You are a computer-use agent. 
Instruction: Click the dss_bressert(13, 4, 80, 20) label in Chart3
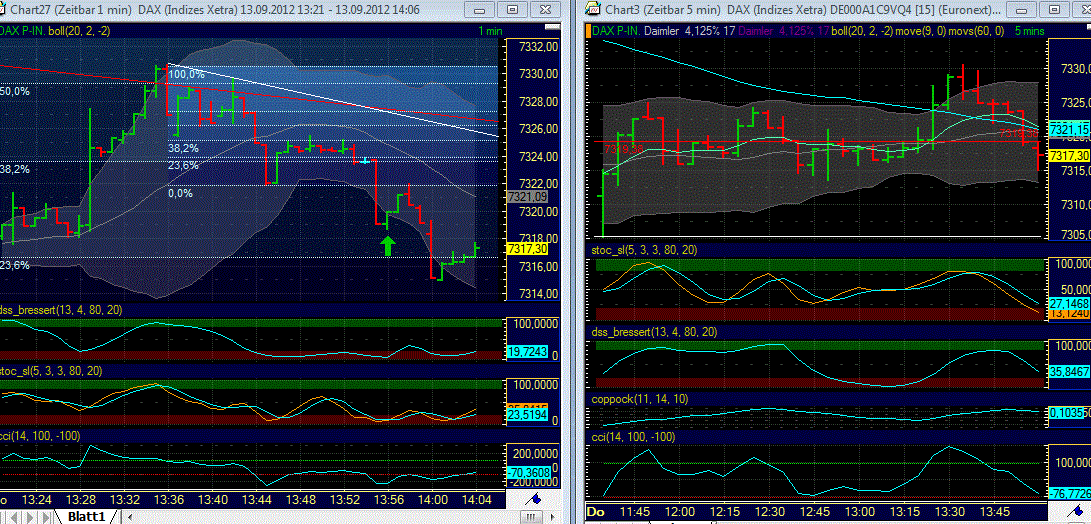pos(654,333)
